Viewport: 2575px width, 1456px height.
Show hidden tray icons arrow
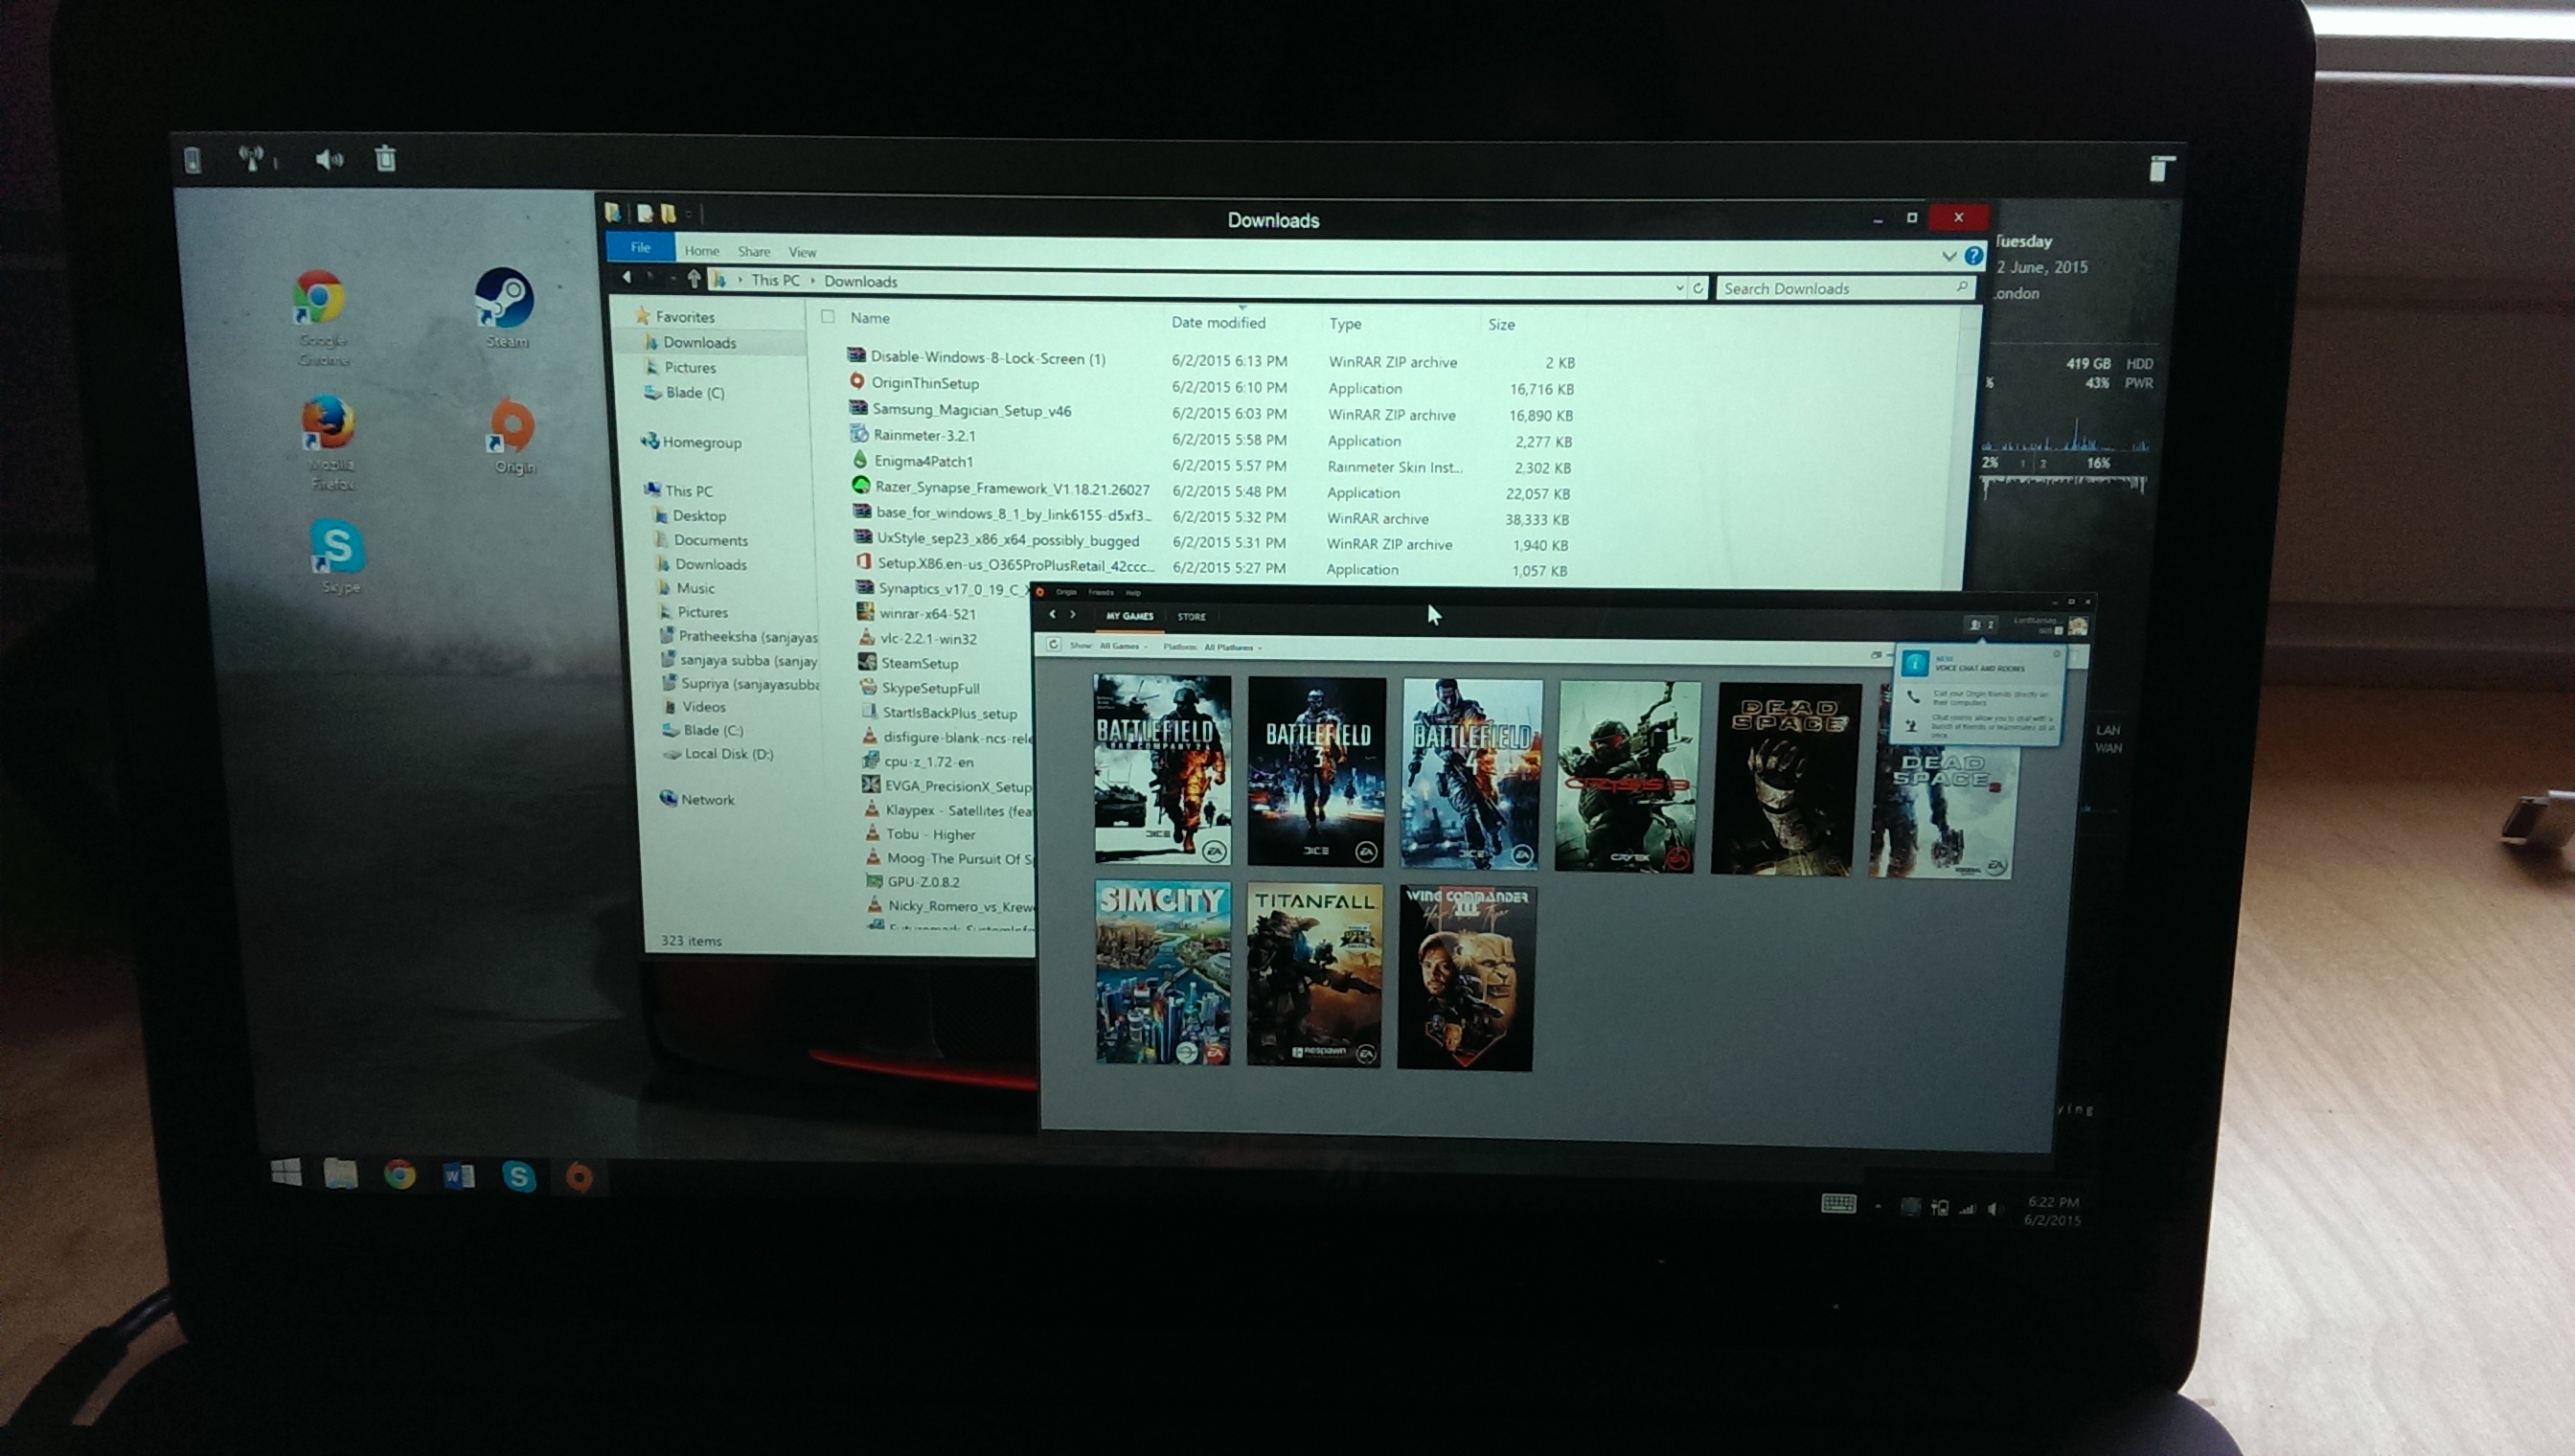point(1878,1207)
